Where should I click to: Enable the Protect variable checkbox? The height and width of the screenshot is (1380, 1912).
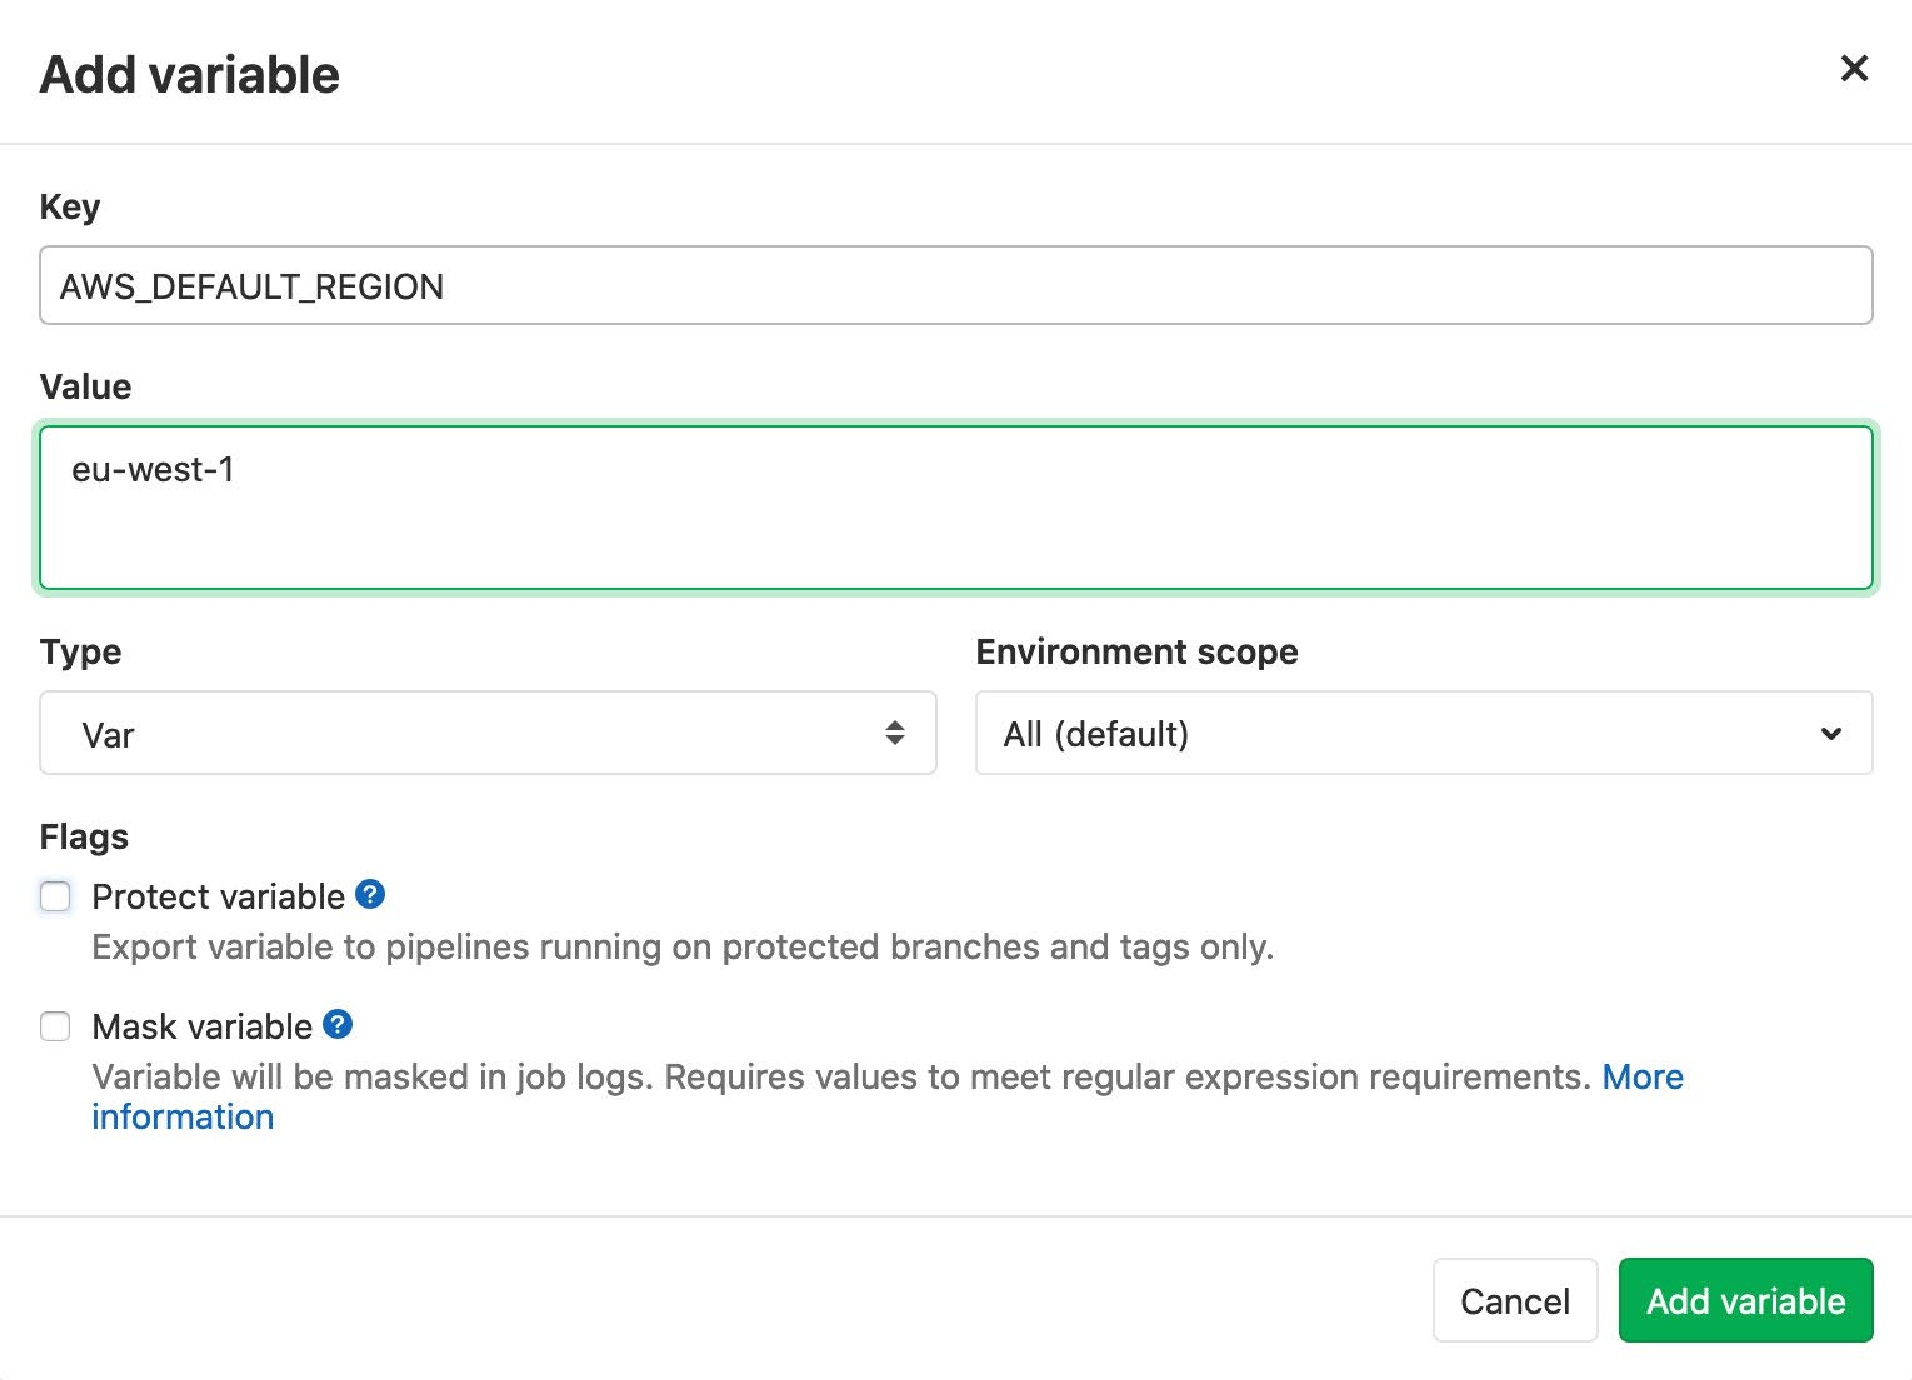[x=55, y=896]
